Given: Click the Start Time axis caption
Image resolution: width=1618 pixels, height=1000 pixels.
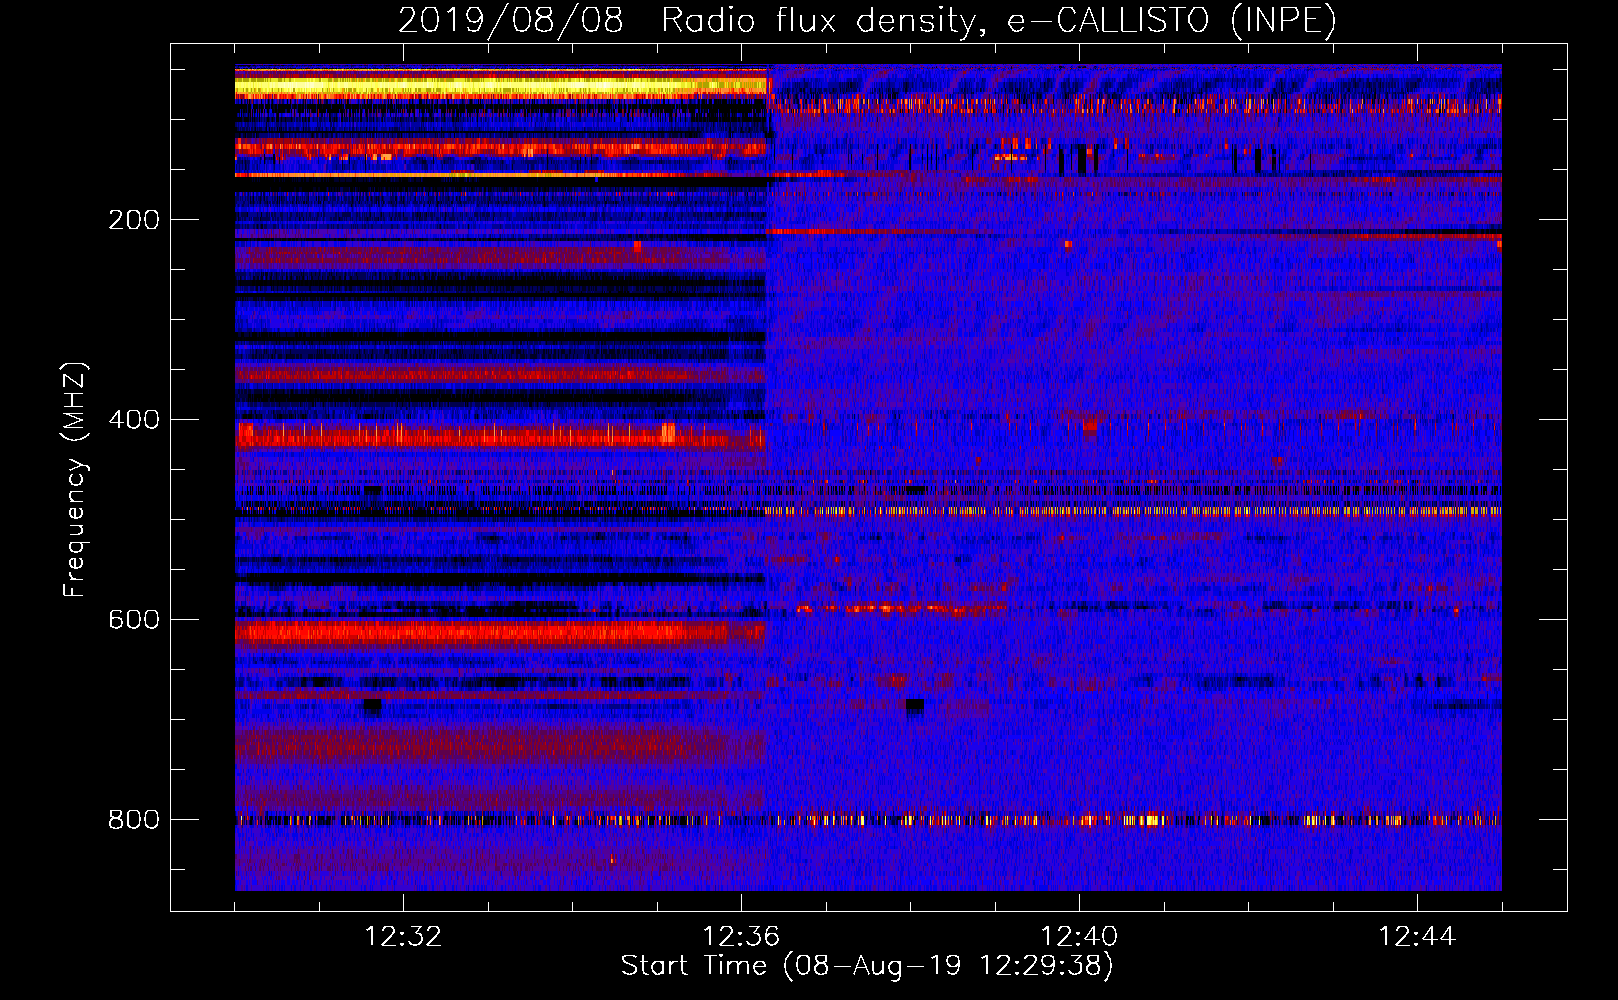Looking at the screenshot, I should 866,966.
